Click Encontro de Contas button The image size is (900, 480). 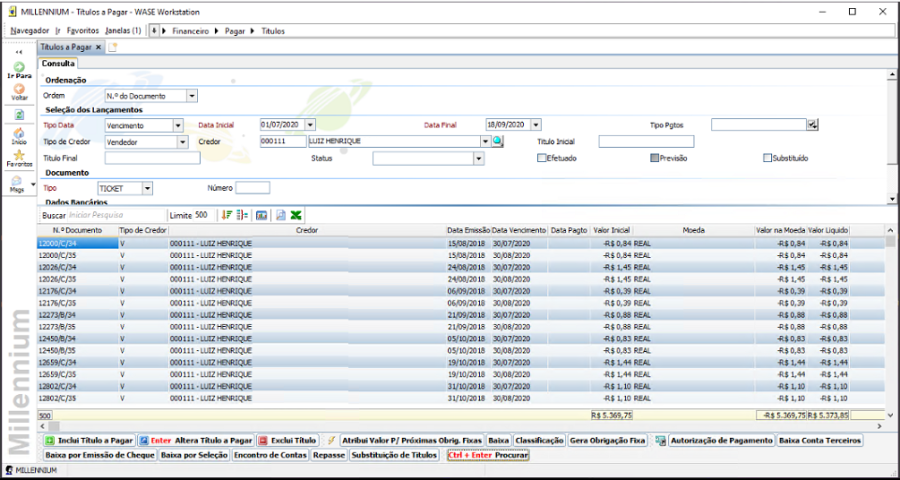(270, 455)
